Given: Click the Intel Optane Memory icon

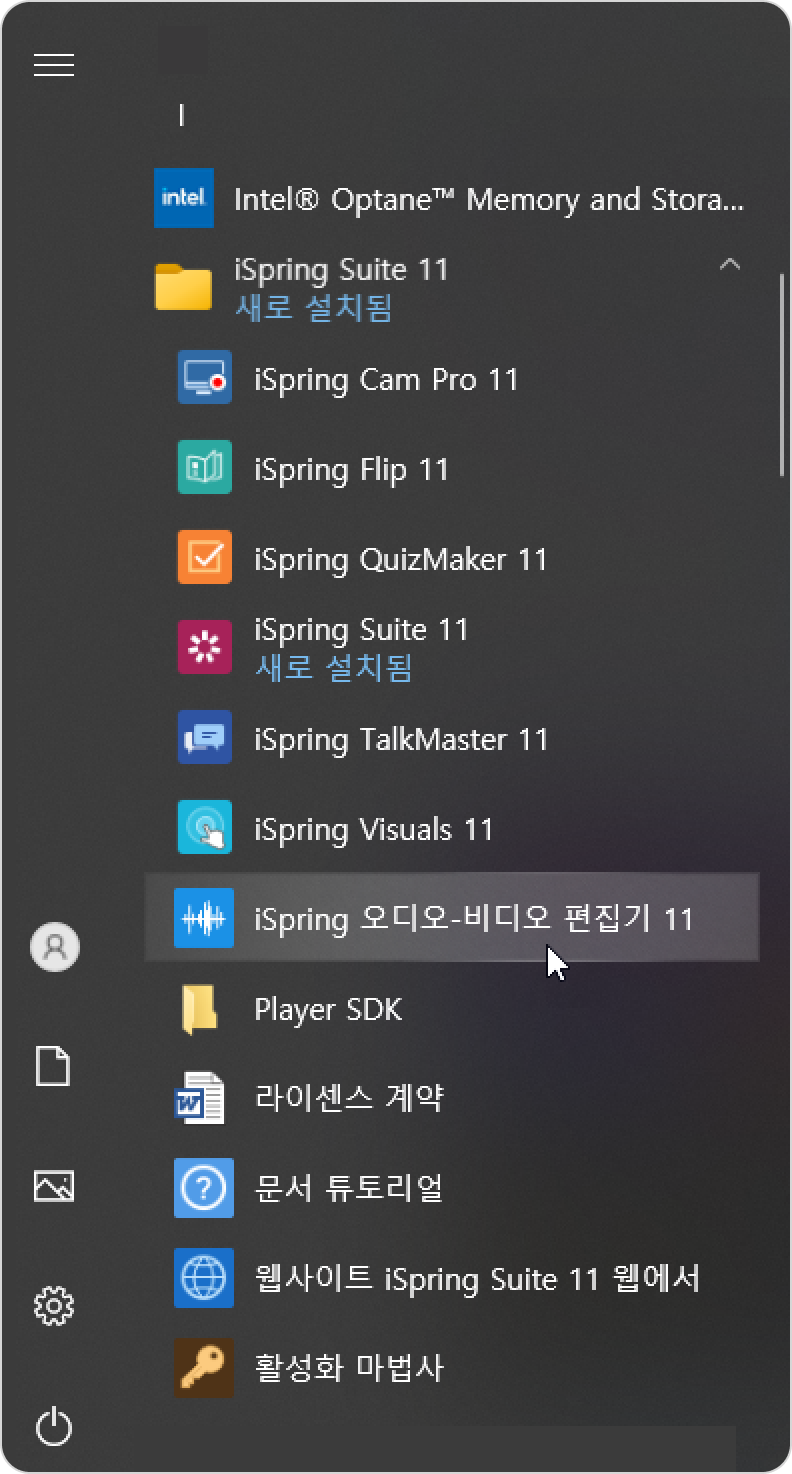Looking at the screenshot, I should (184, 198).
